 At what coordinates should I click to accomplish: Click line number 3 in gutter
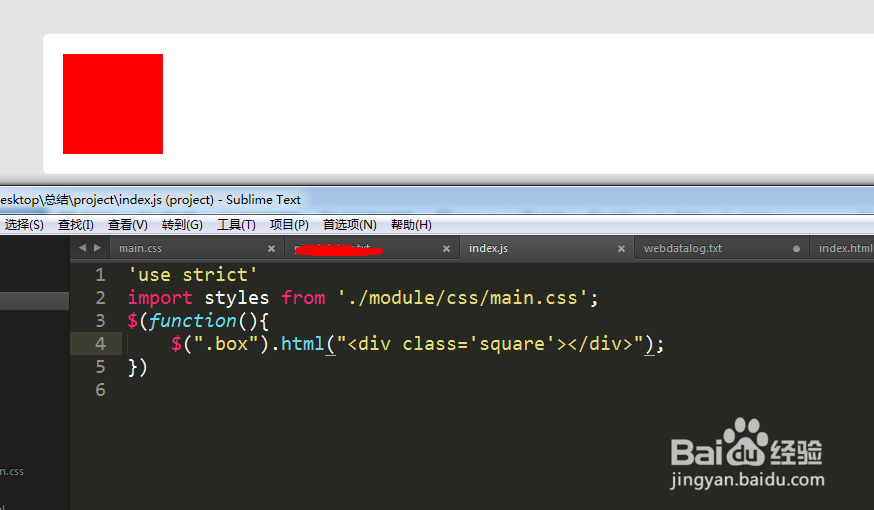pyautogui.click(x=100, y=320)
